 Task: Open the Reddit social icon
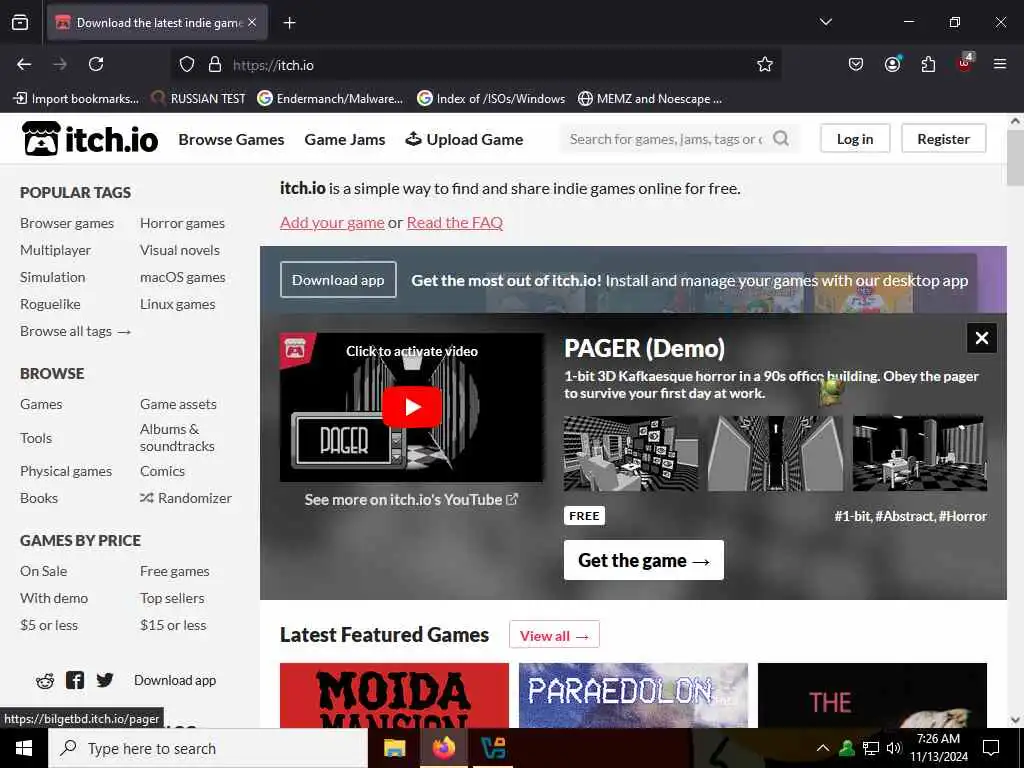(x=45, y=680)
